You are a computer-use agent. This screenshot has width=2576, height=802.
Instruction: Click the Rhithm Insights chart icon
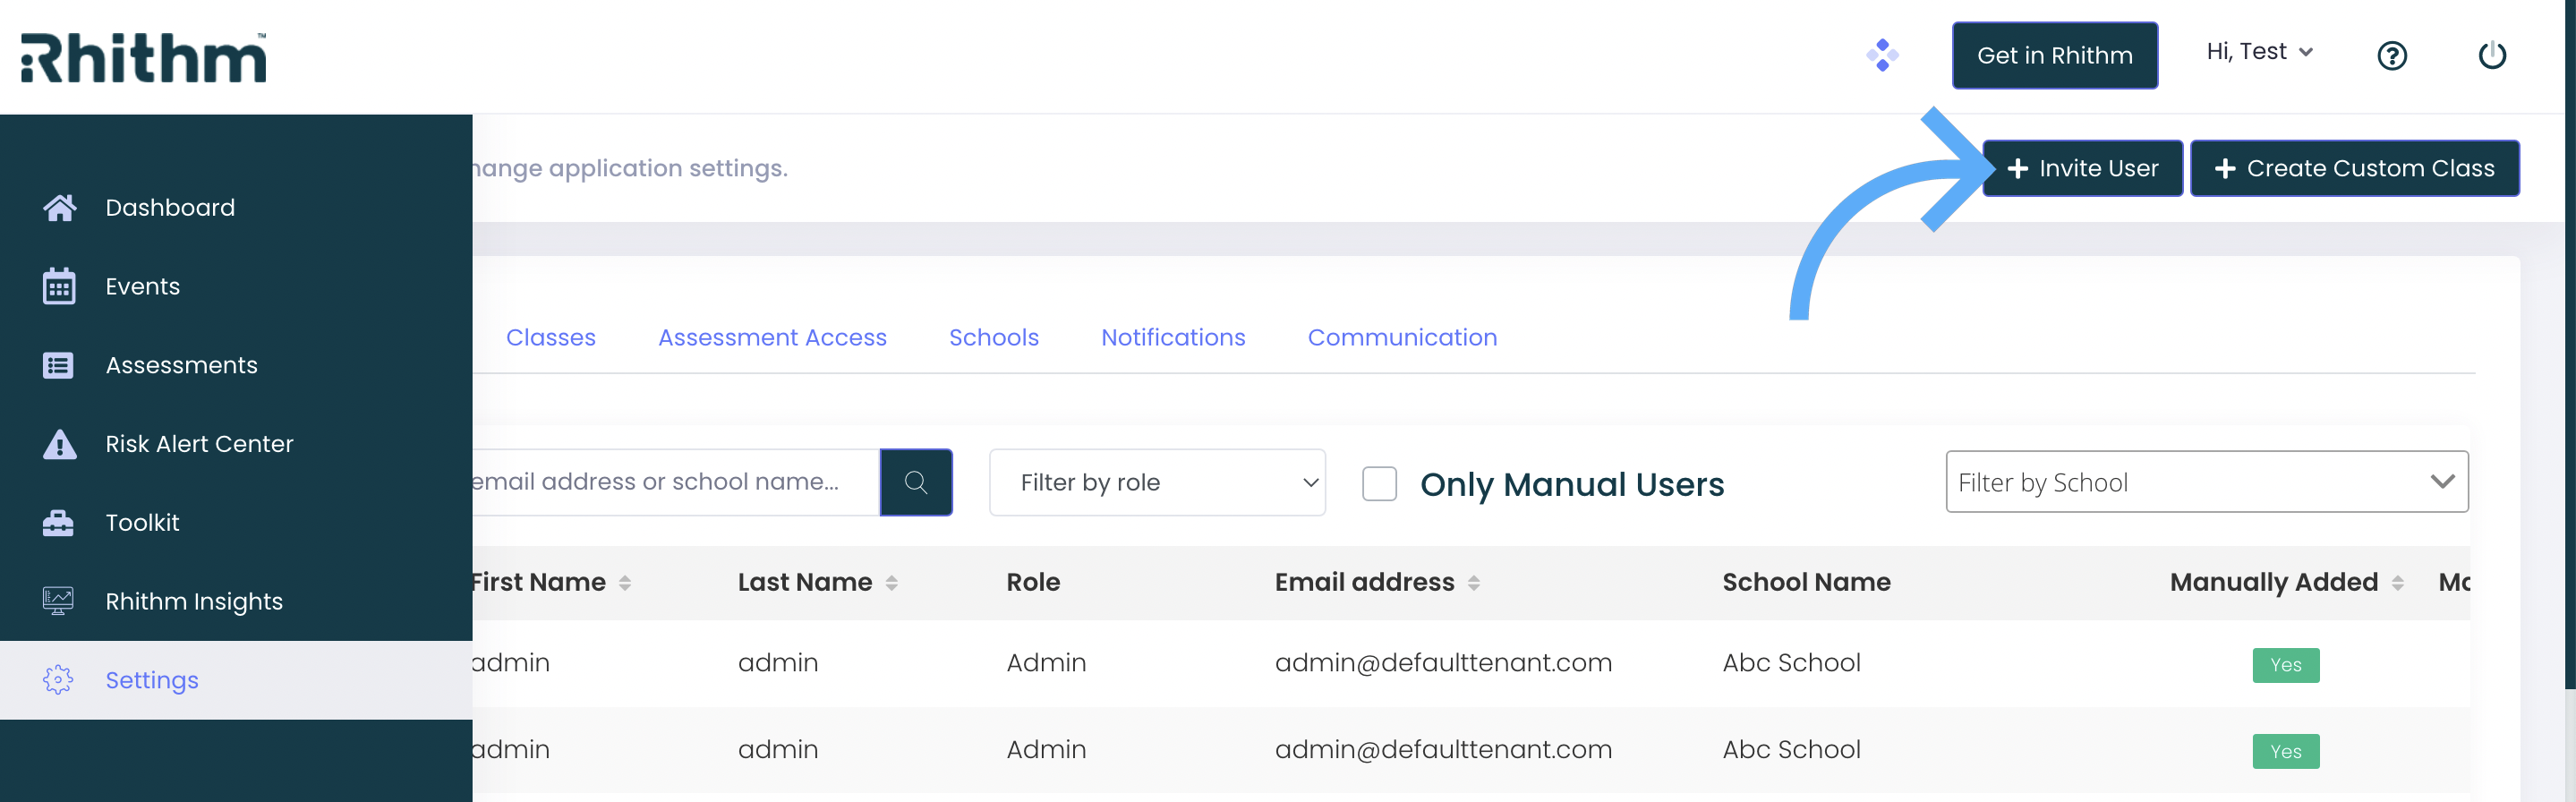point(59,601)
